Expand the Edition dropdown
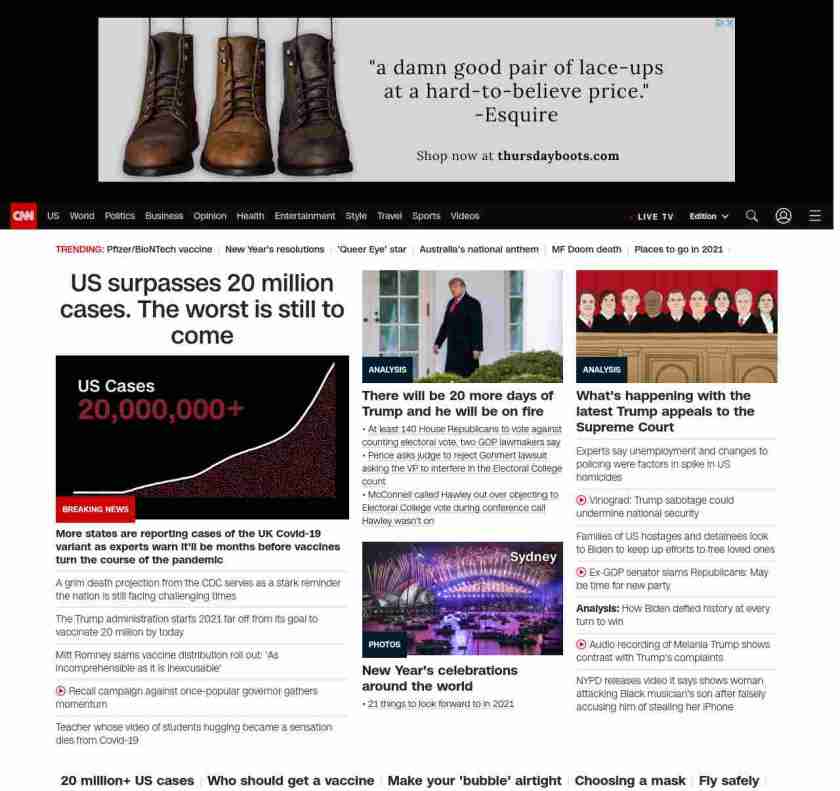Screen dimensions: 840x791 click(709, 216)
